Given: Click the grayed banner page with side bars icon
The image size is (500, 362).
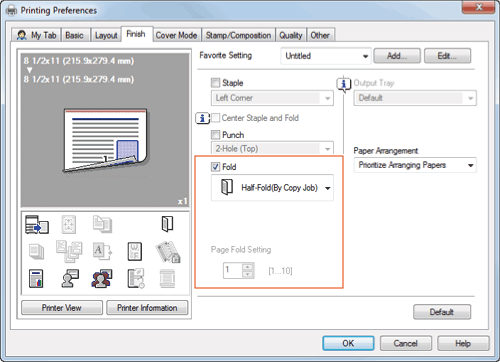Looking at the screenshot, I should point(167,278).
